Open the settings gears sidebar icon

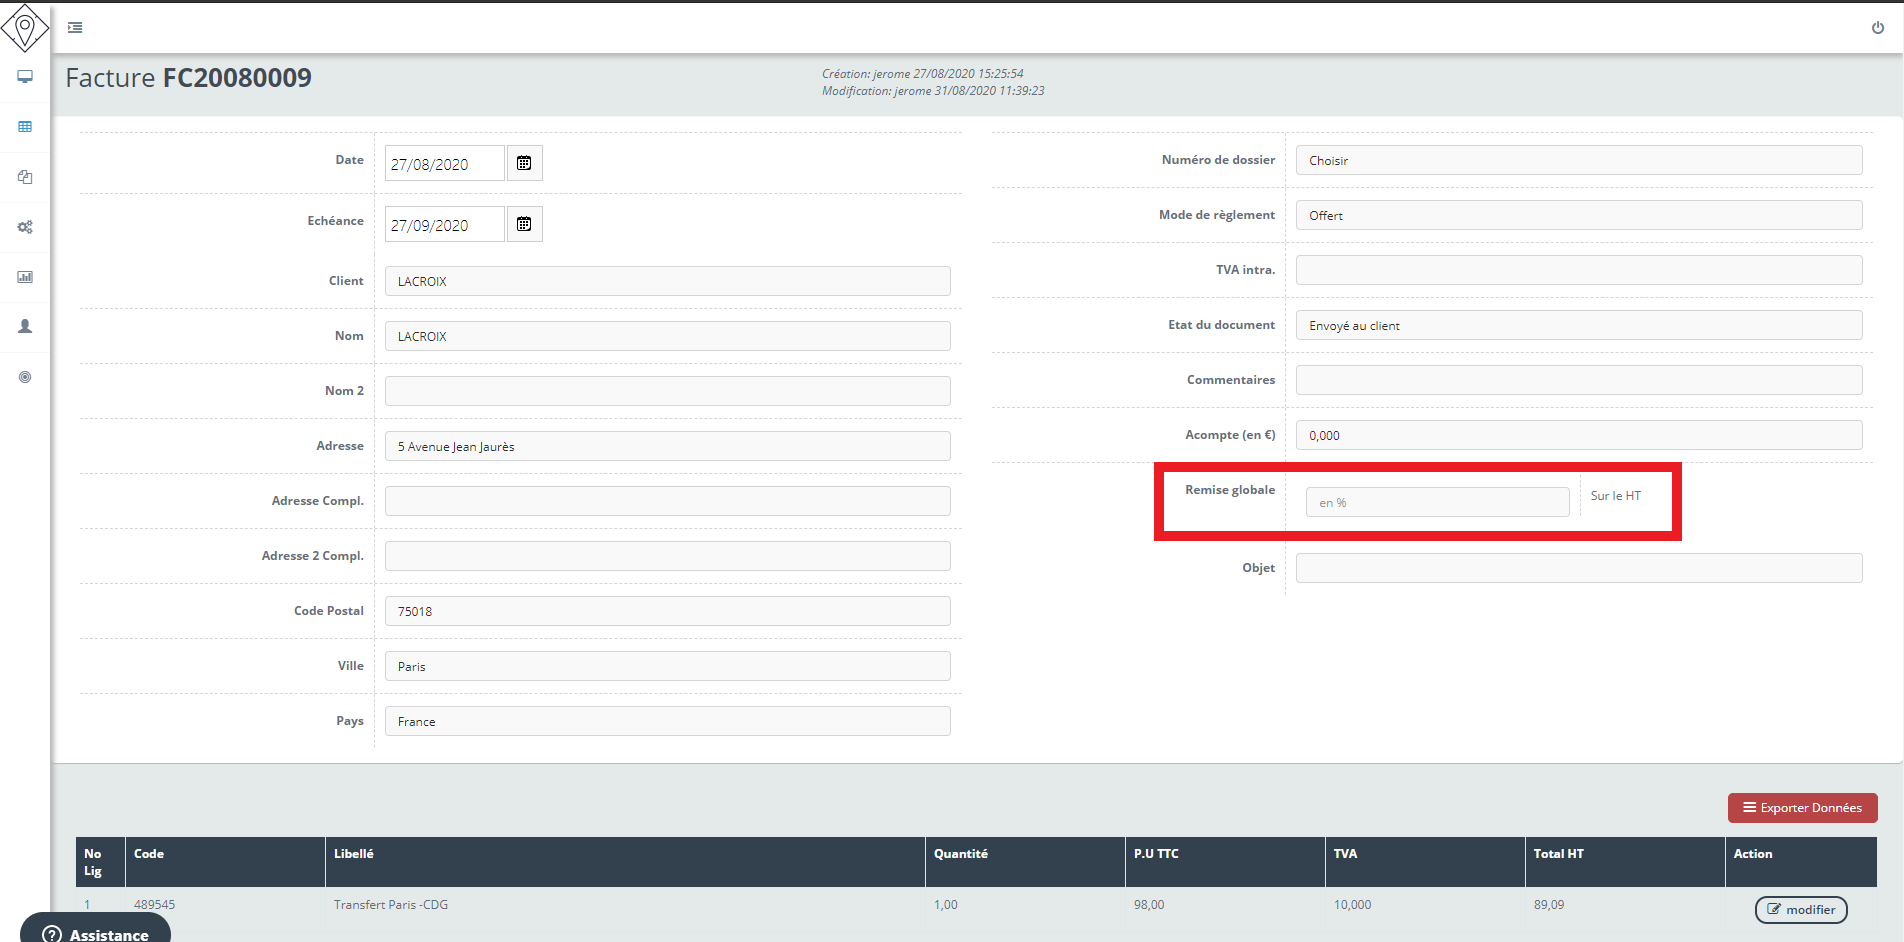click(25, 227)
